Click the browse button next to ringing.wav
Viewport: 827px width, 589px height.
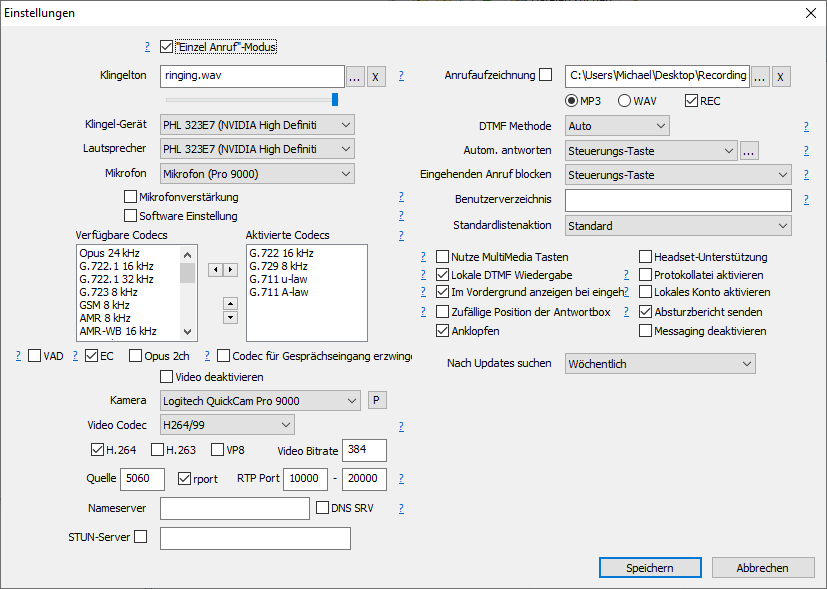point(355,77)
